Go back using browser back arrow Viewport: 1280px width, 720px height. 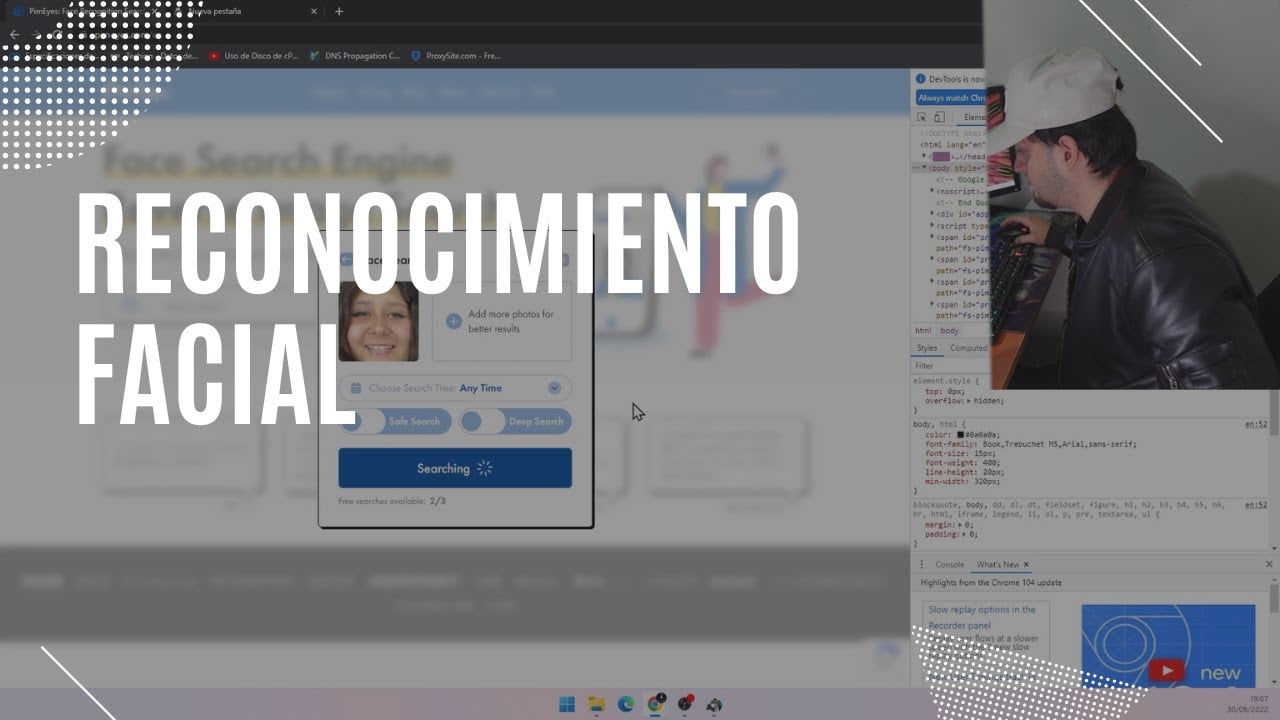click(x=14, y=34)
